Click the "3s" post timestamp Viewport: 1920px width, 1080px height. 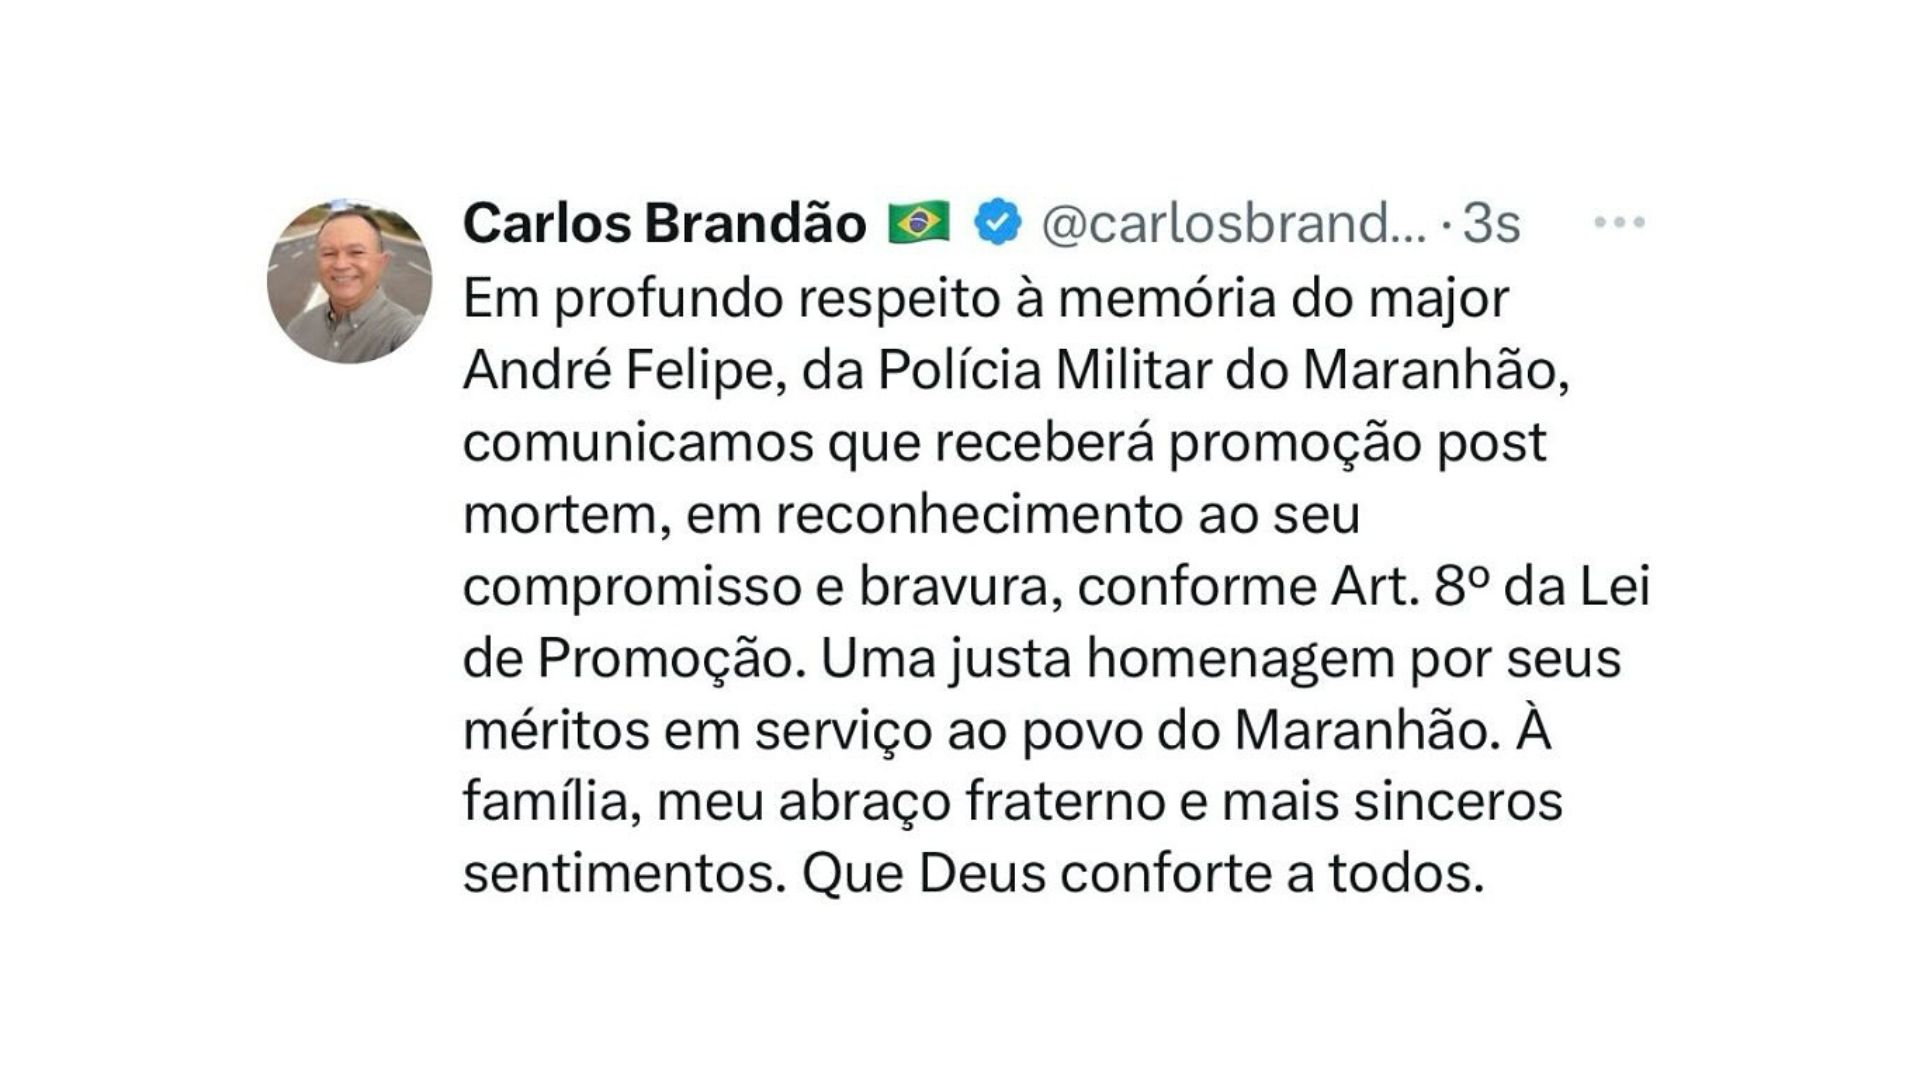pyautogui.click(x=1491, y=222)
